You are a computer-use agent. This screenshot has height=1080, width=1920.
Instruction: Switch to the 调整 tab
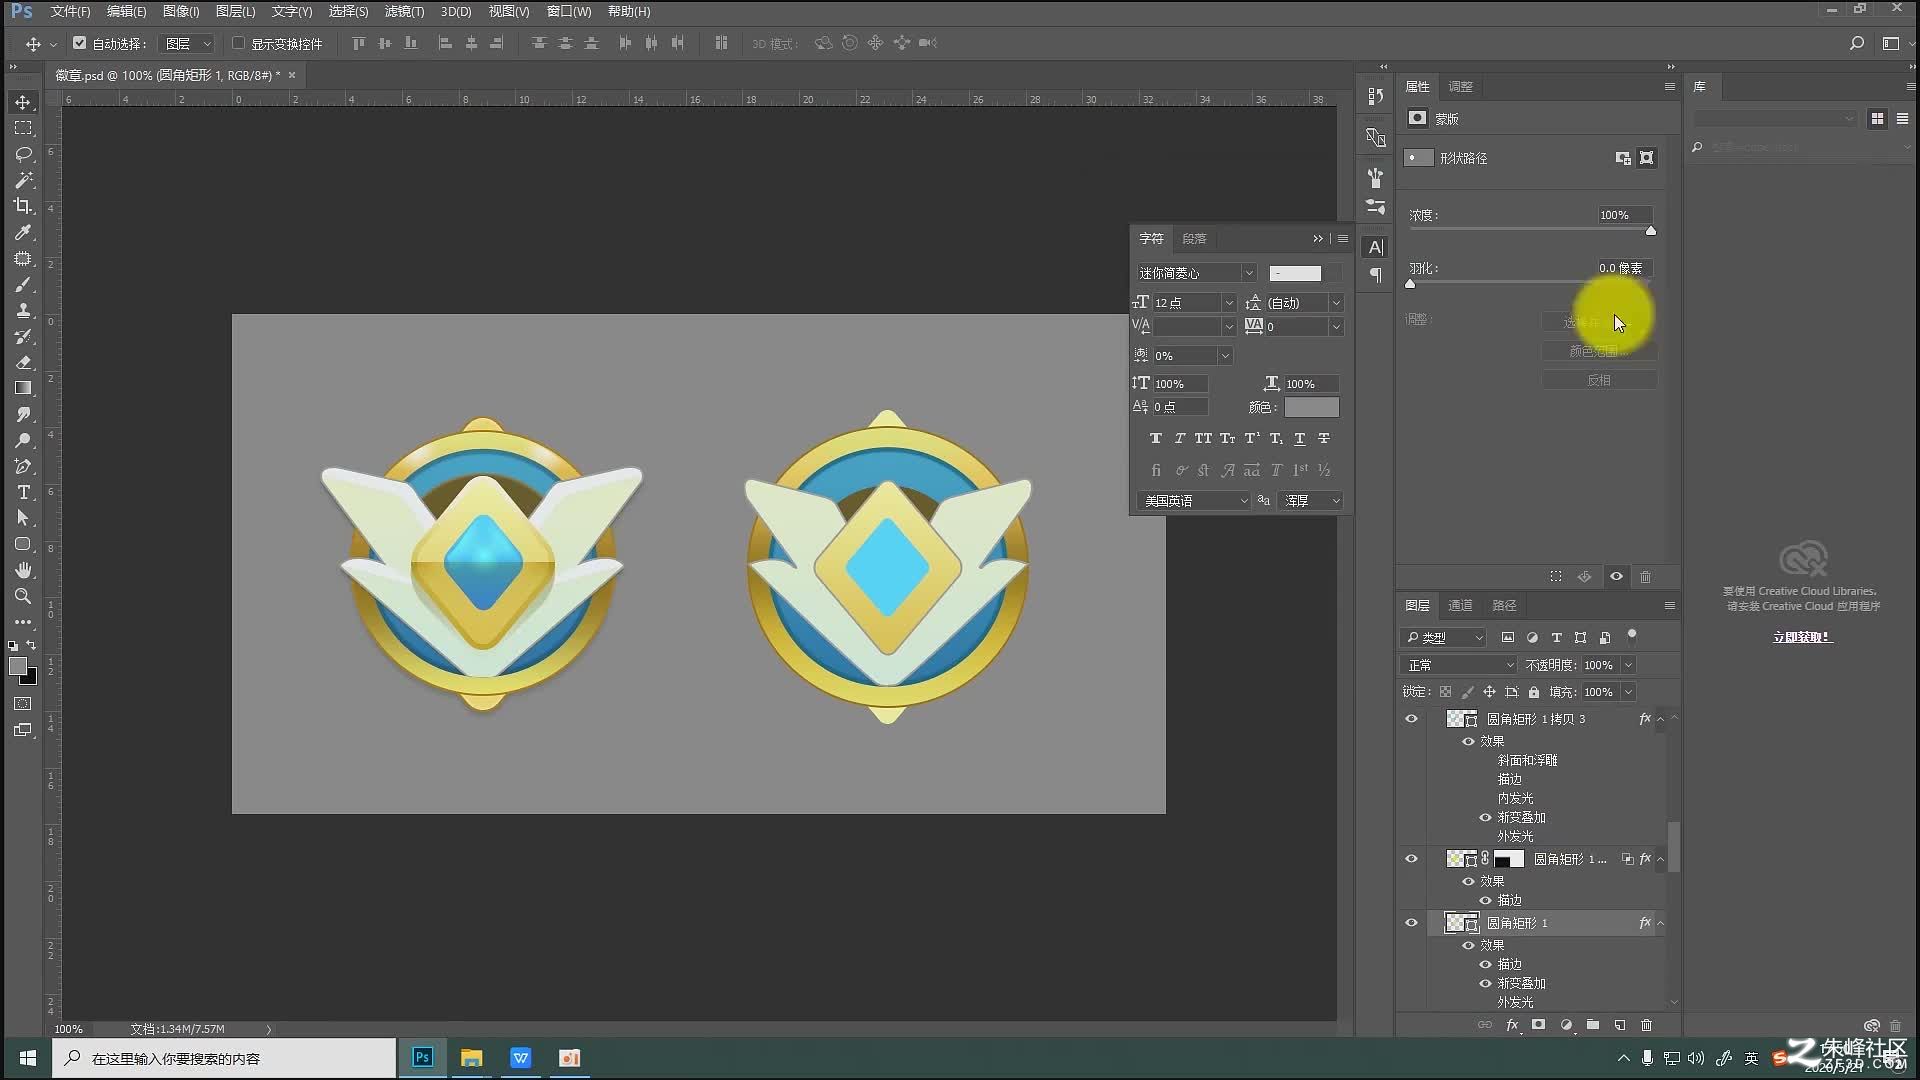click(x=1460, y=86)
